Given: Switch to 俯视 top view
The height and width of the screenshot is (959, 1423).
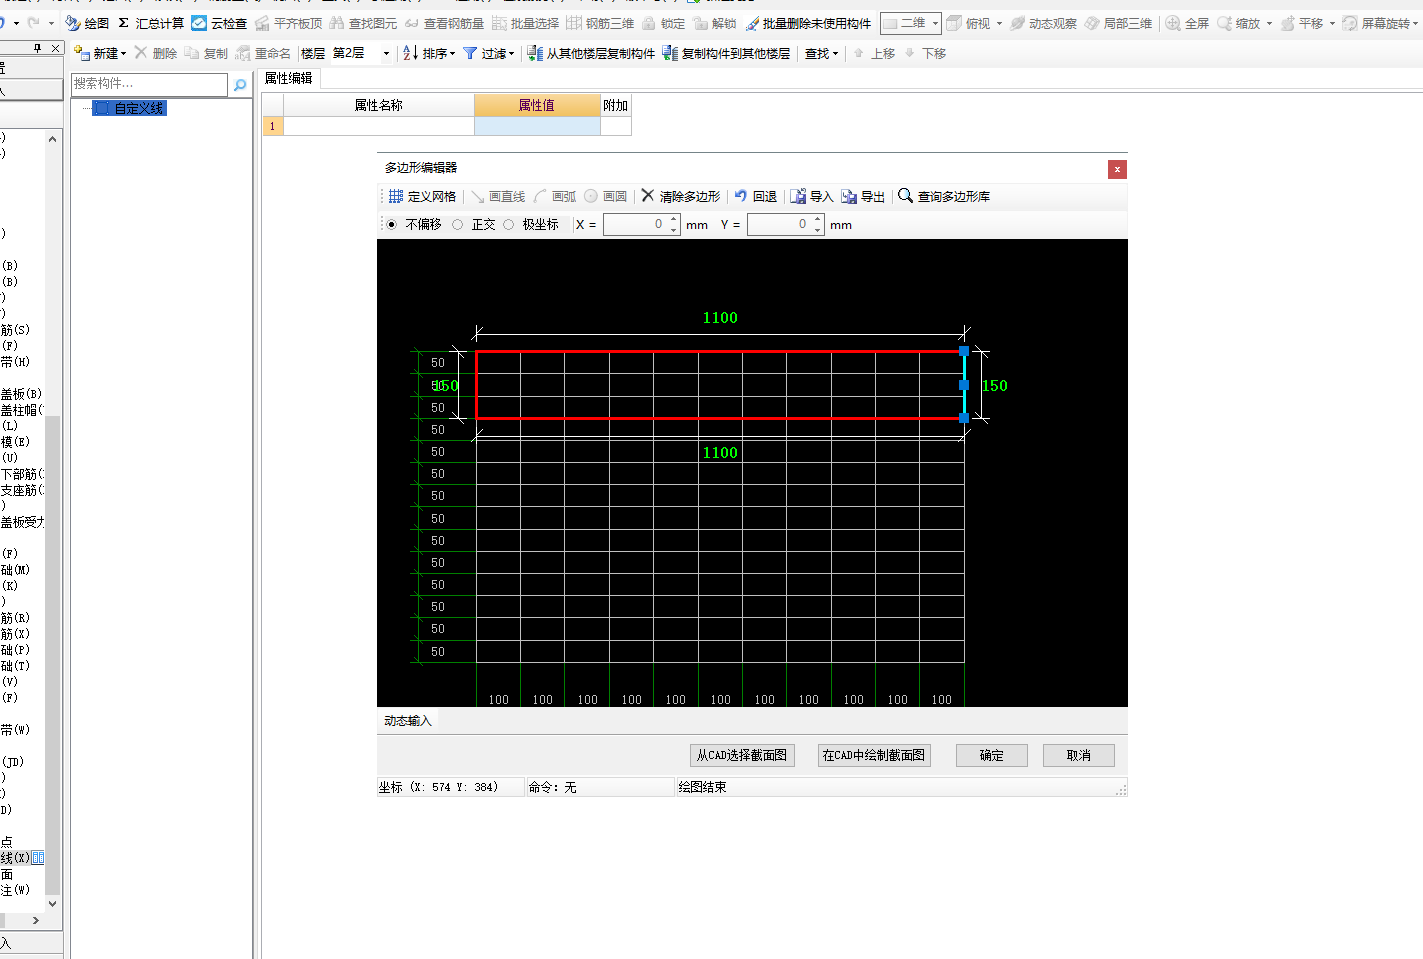Looking at the screenshot, I should point(968,23).
